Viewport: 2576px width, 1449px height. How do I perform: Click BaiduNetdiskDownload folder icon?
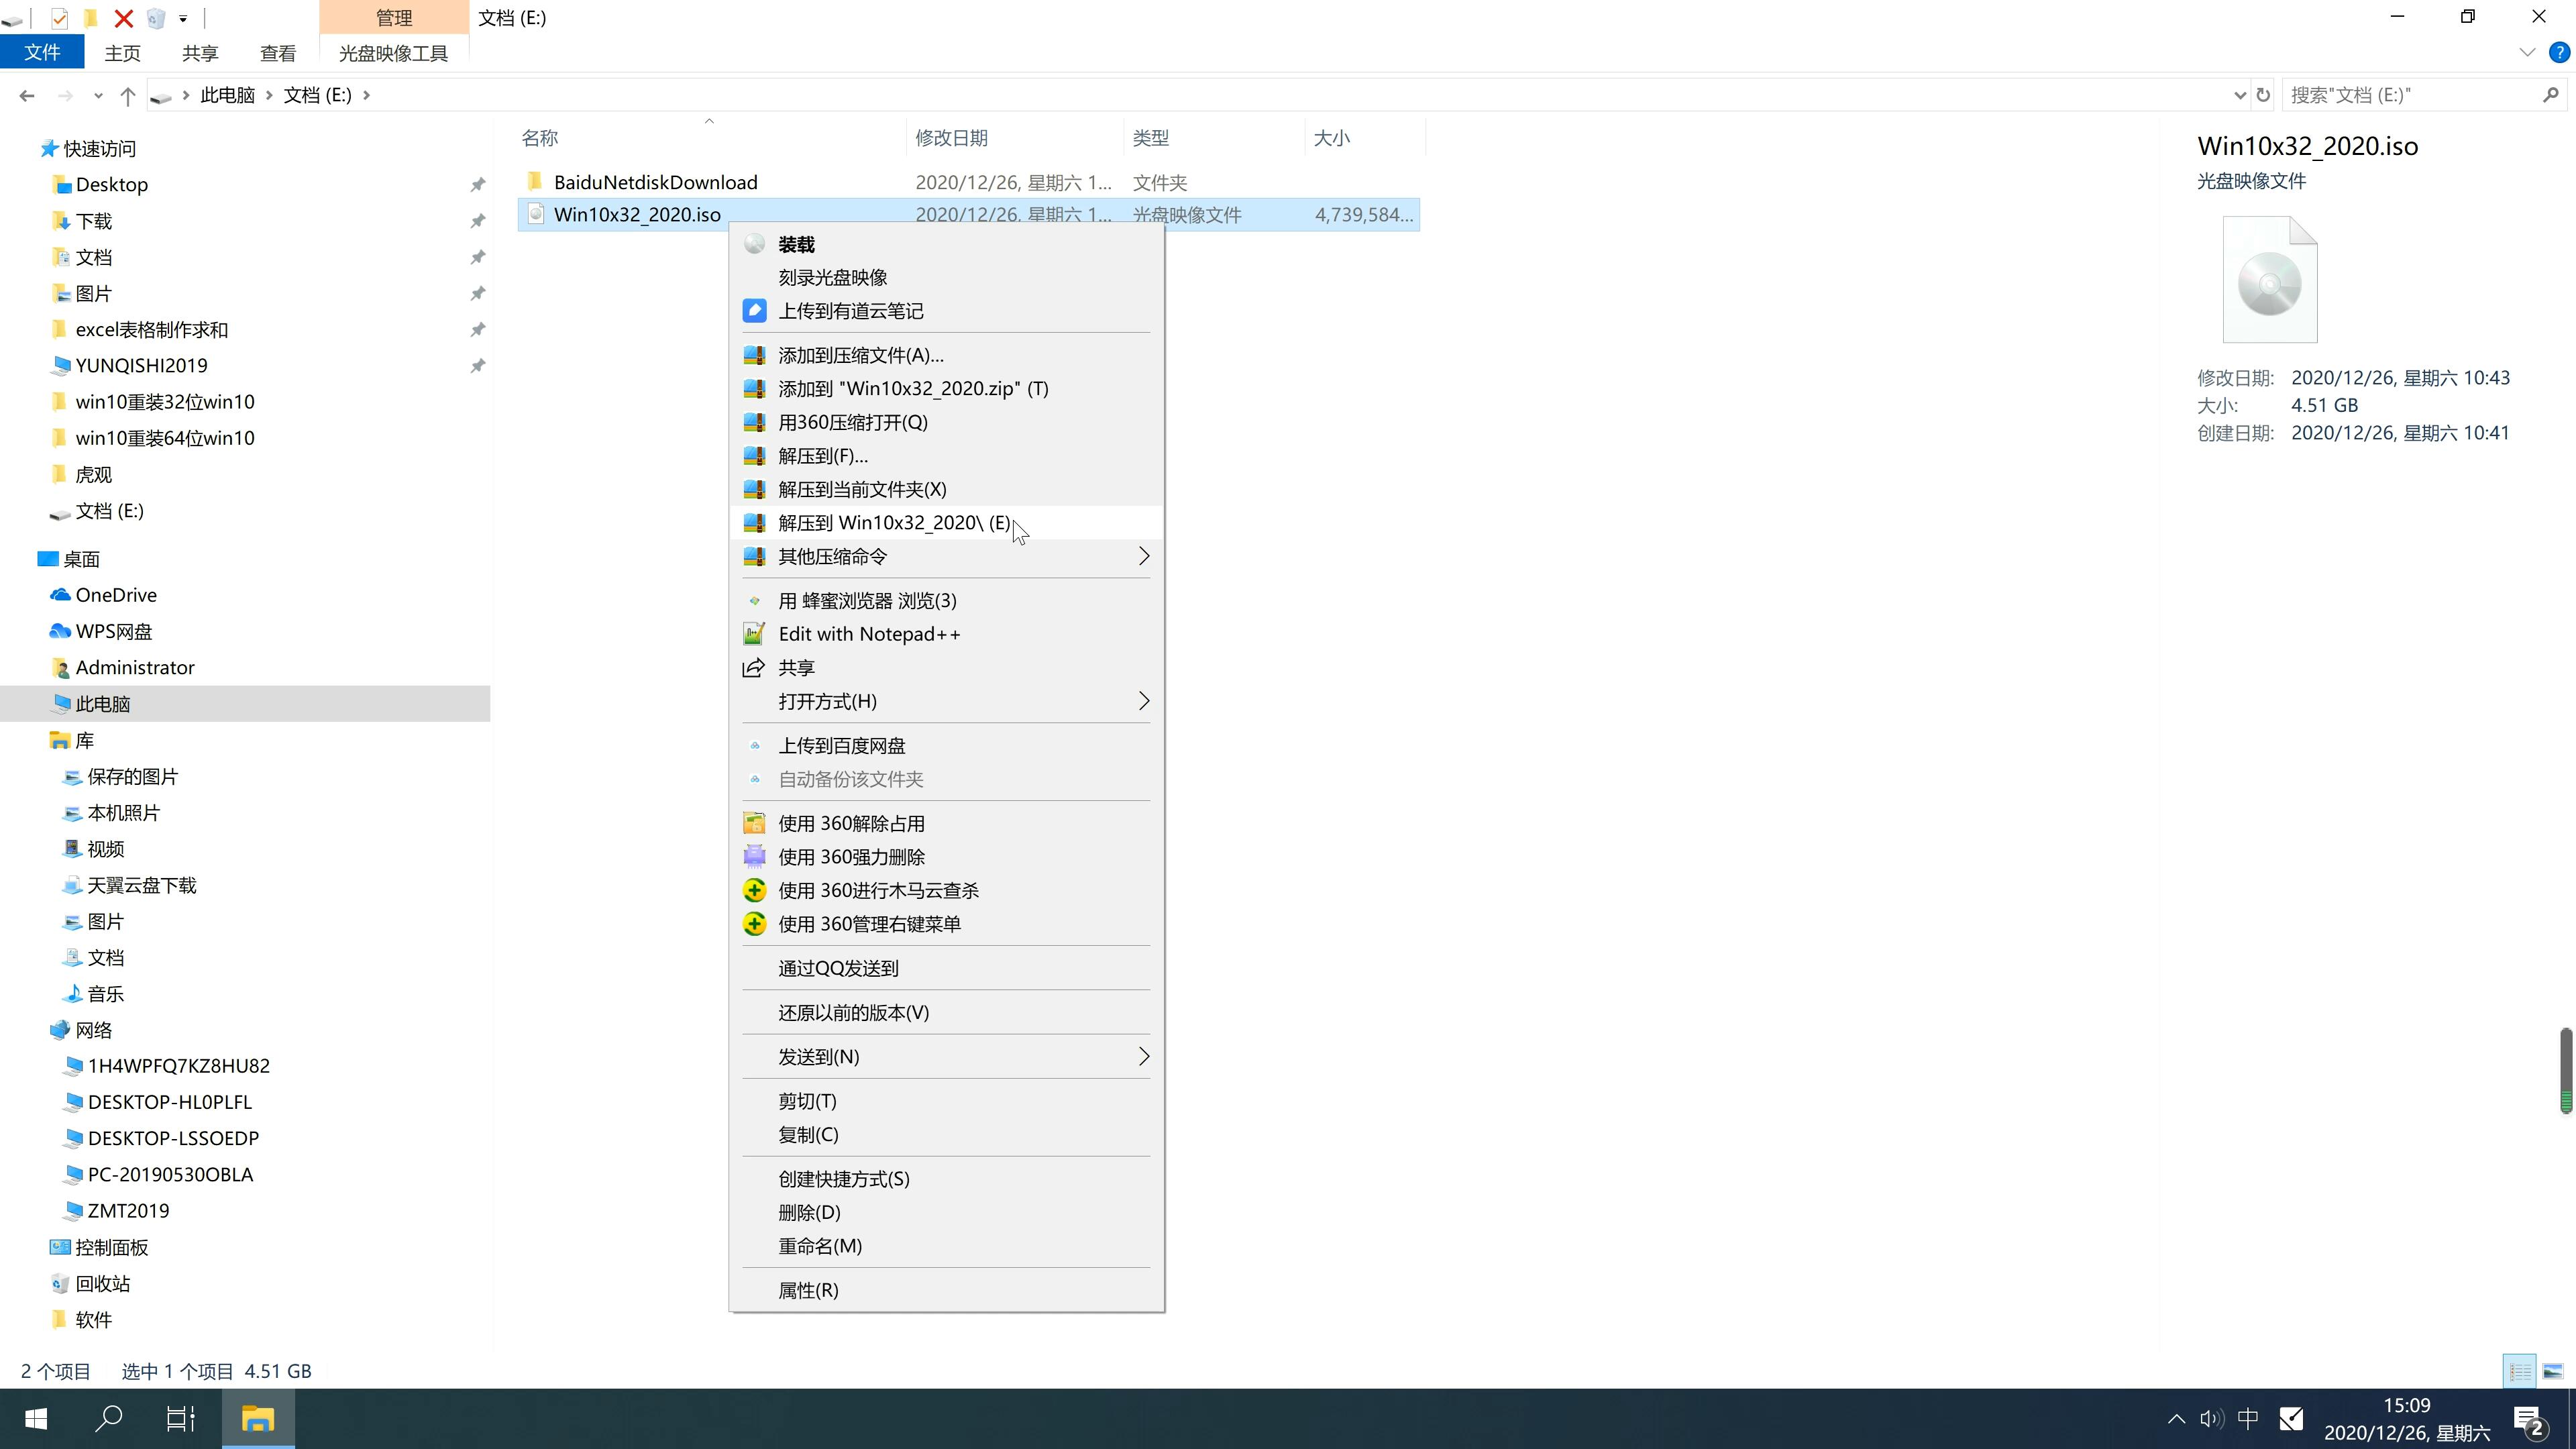pos(531,182)
